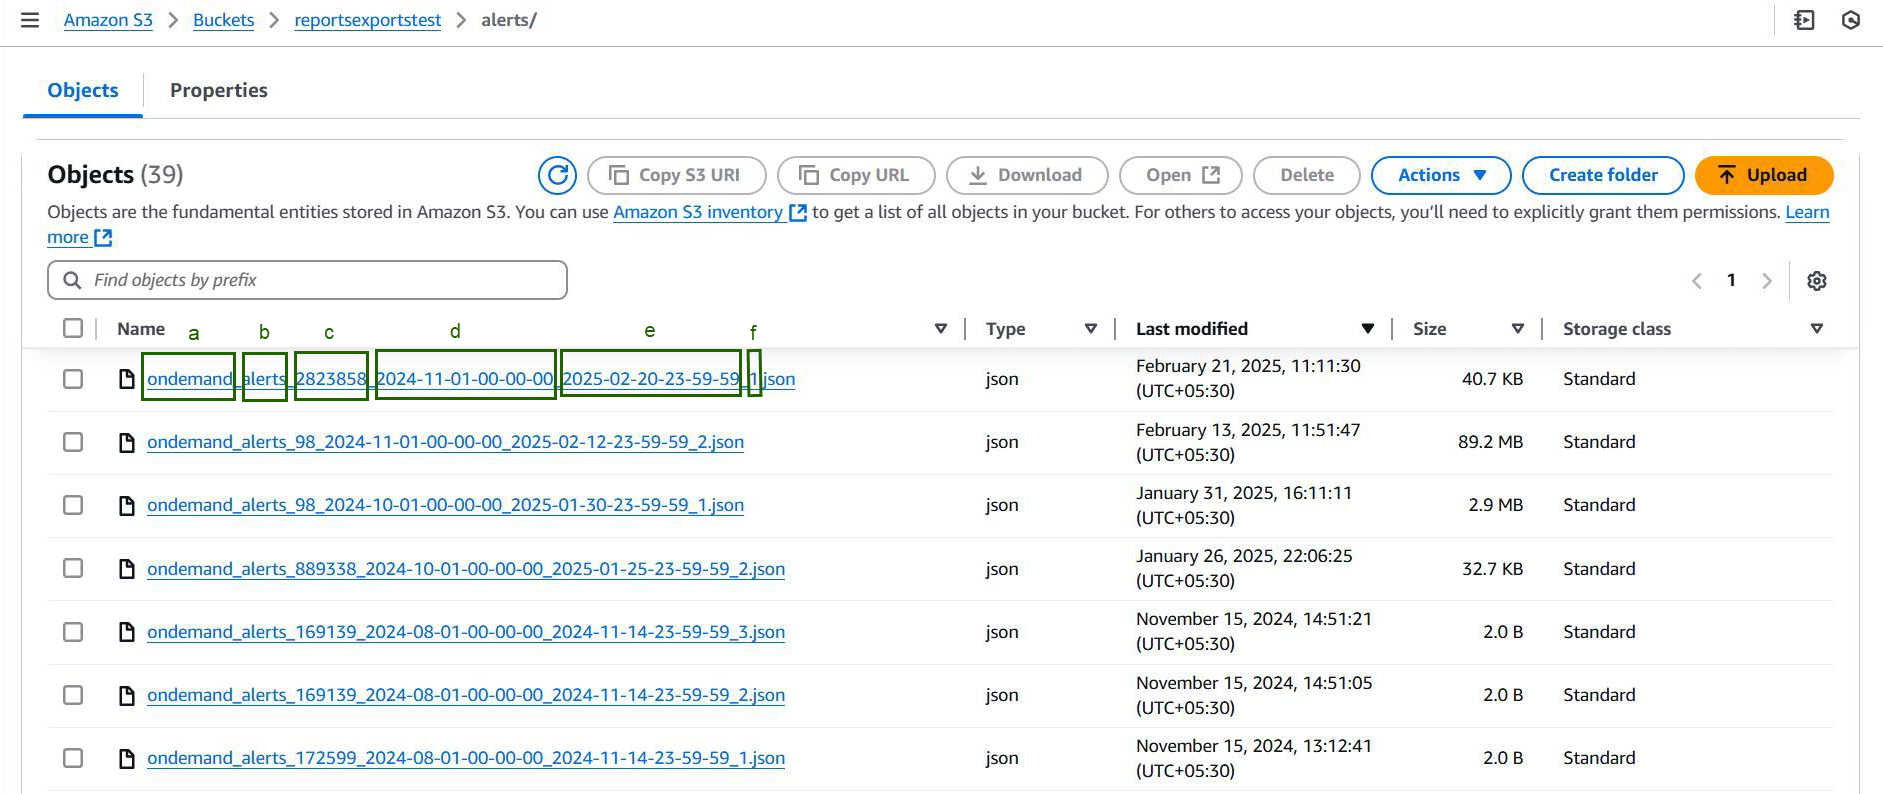Open the Actions dropdown
Screen dimensions: 1883x794
[1441, 175]
